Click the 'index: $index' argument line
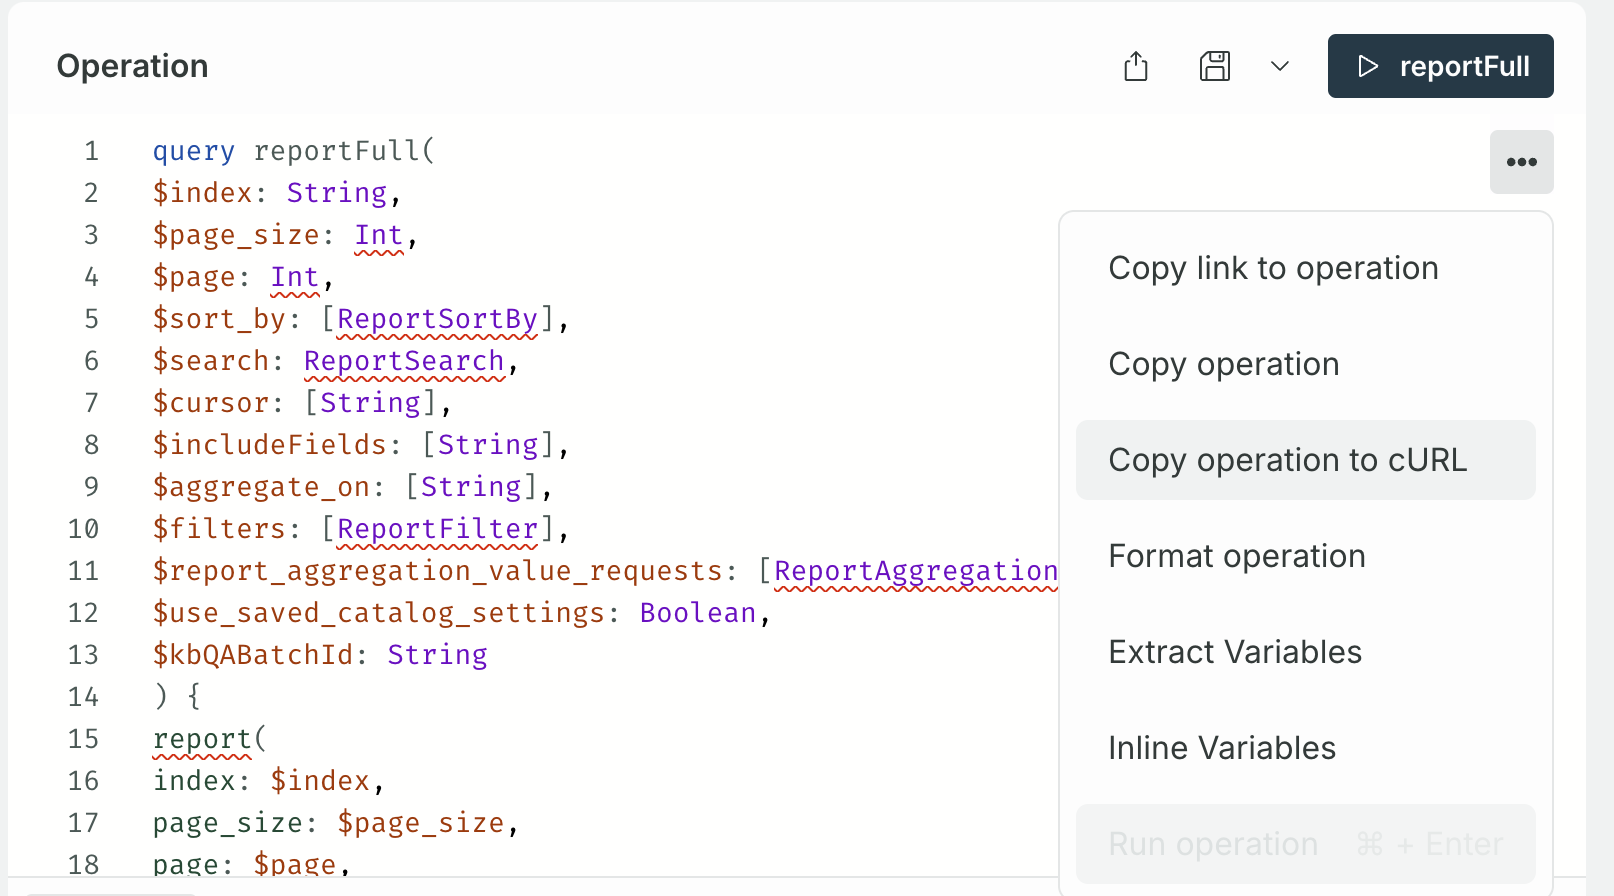The height and width of the screenshot is (896, 1614). 269,781
